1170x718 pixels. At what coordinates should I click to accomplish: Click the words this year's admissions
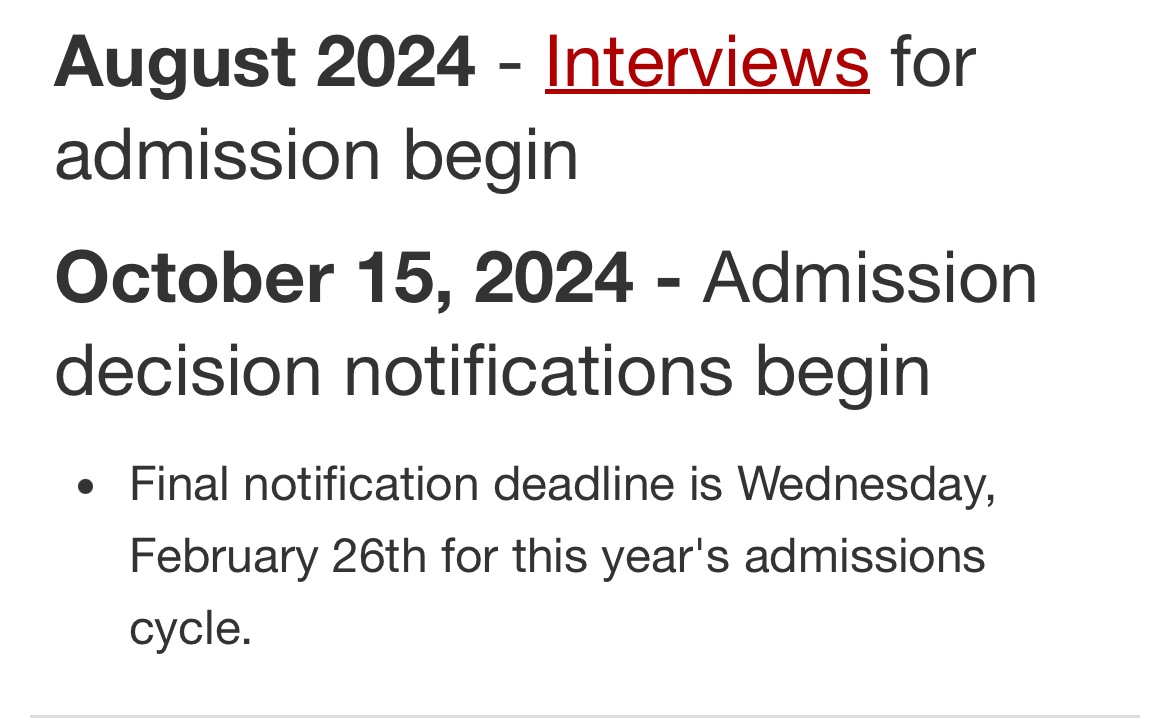point(748,557)
